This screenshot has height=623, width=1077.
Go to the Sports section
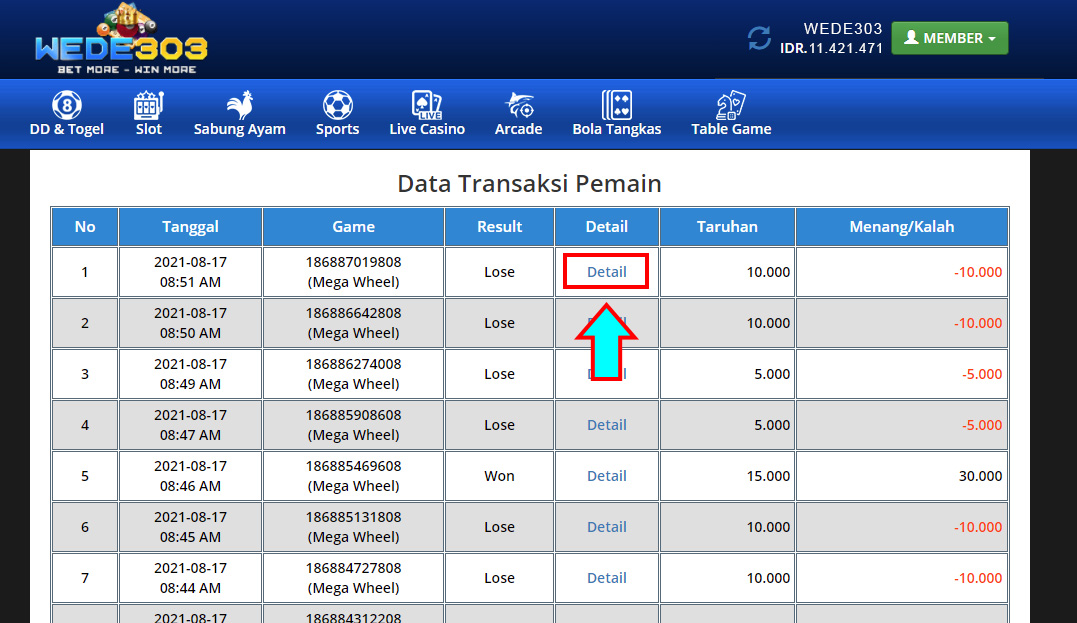tap(338, 114)
